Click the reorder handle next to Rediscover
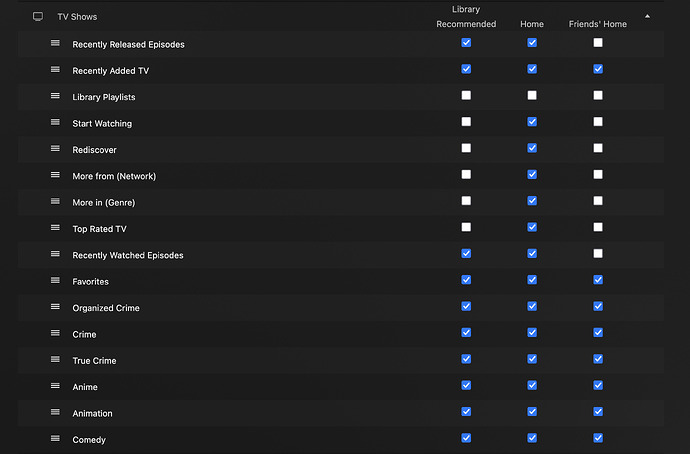 55,149
